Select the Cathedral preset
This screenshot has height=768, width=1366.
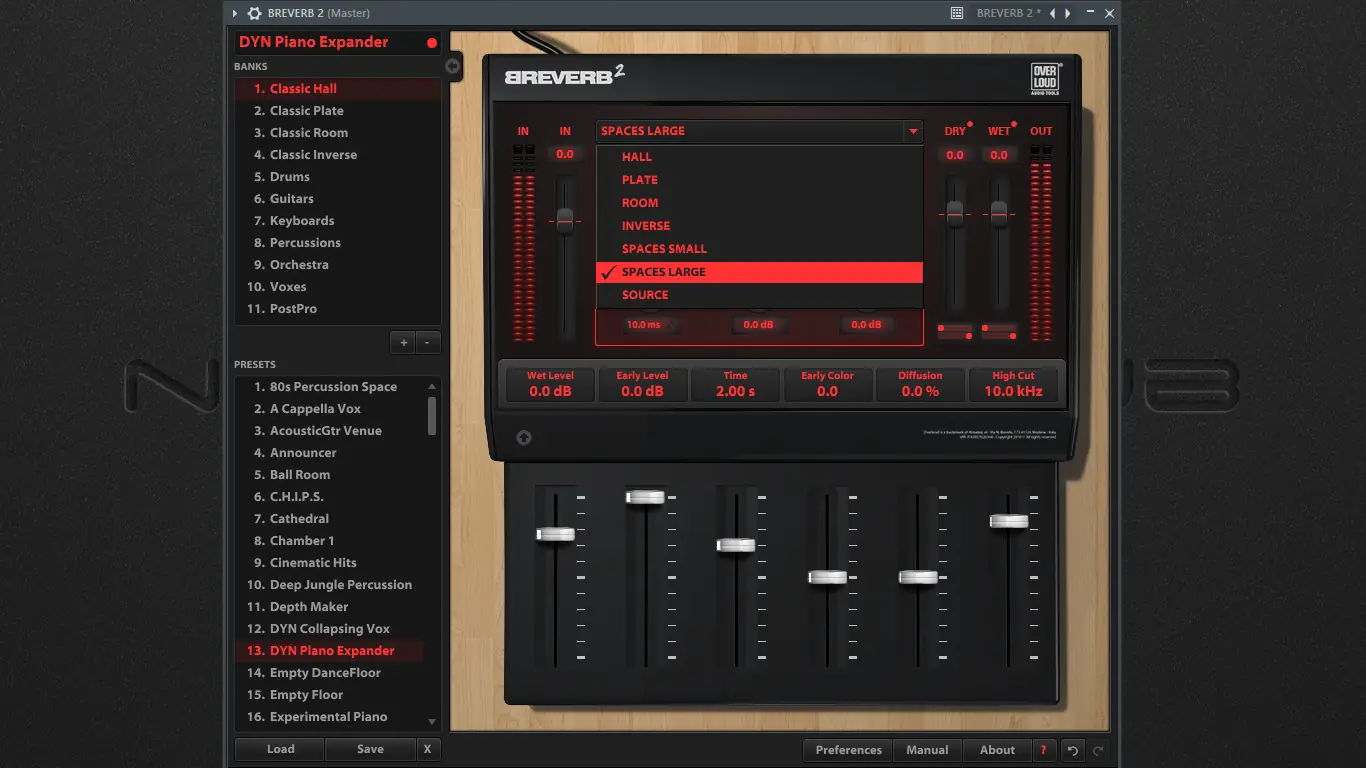pos(330,519)
